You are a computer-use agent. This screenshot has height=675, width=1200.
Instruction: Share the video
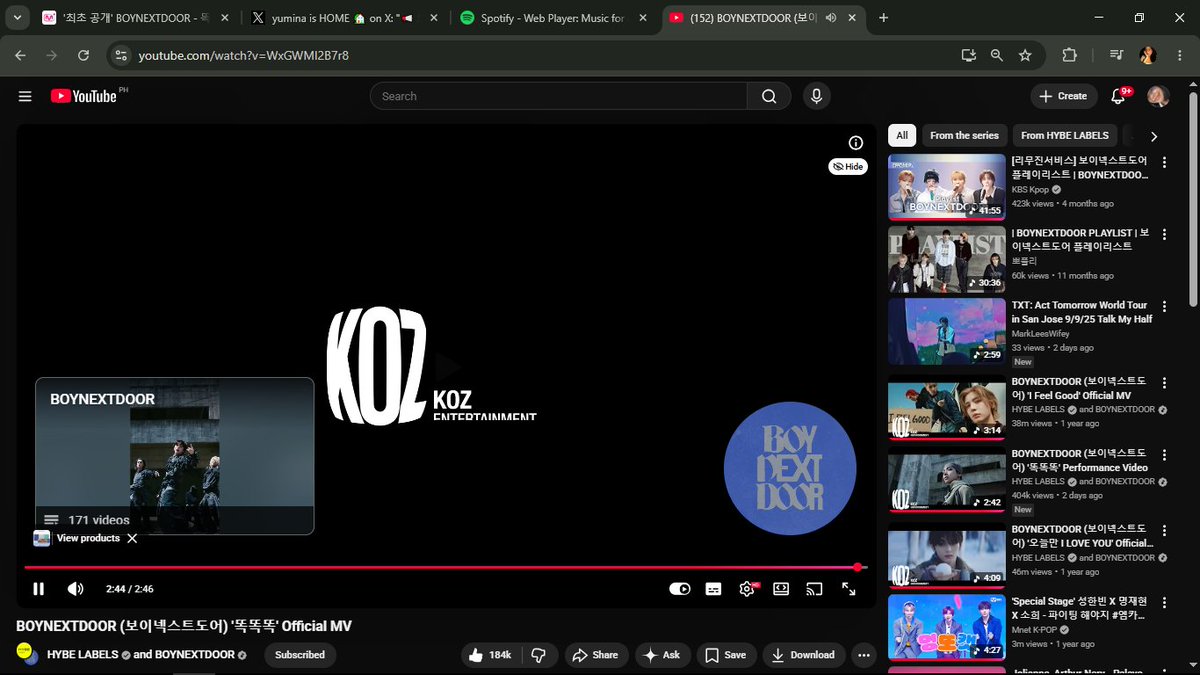tap(596, 655)
